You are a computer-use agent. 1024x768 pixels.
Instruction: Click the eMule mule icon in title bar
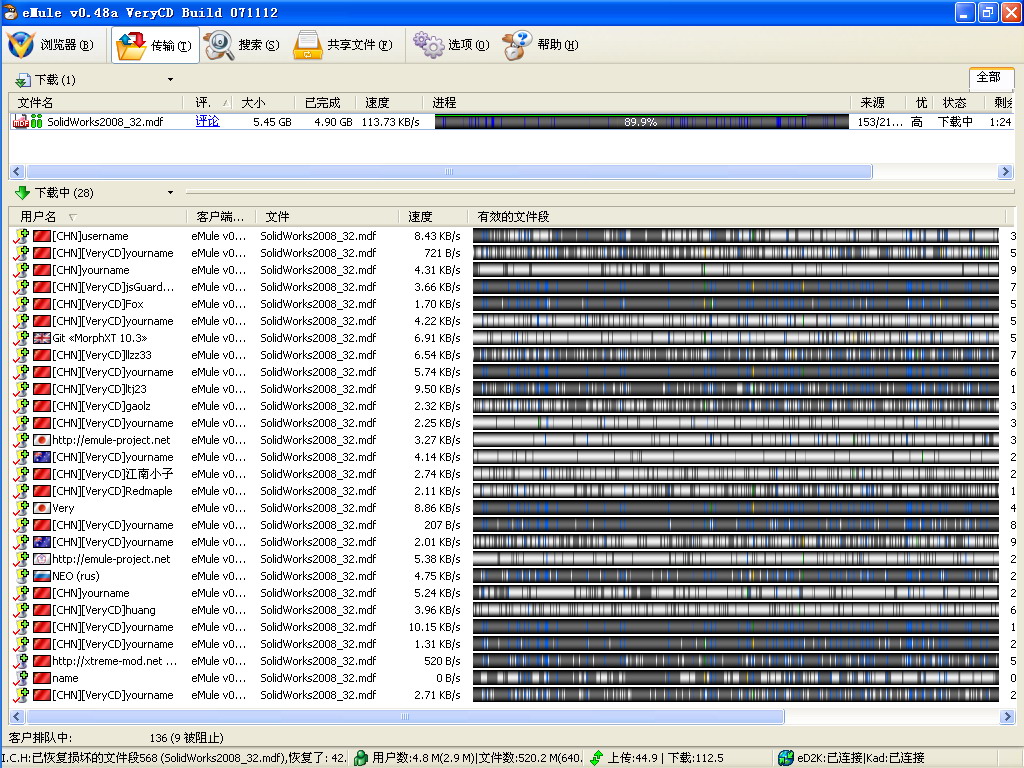pyautogui.click(x=10, y=12)
